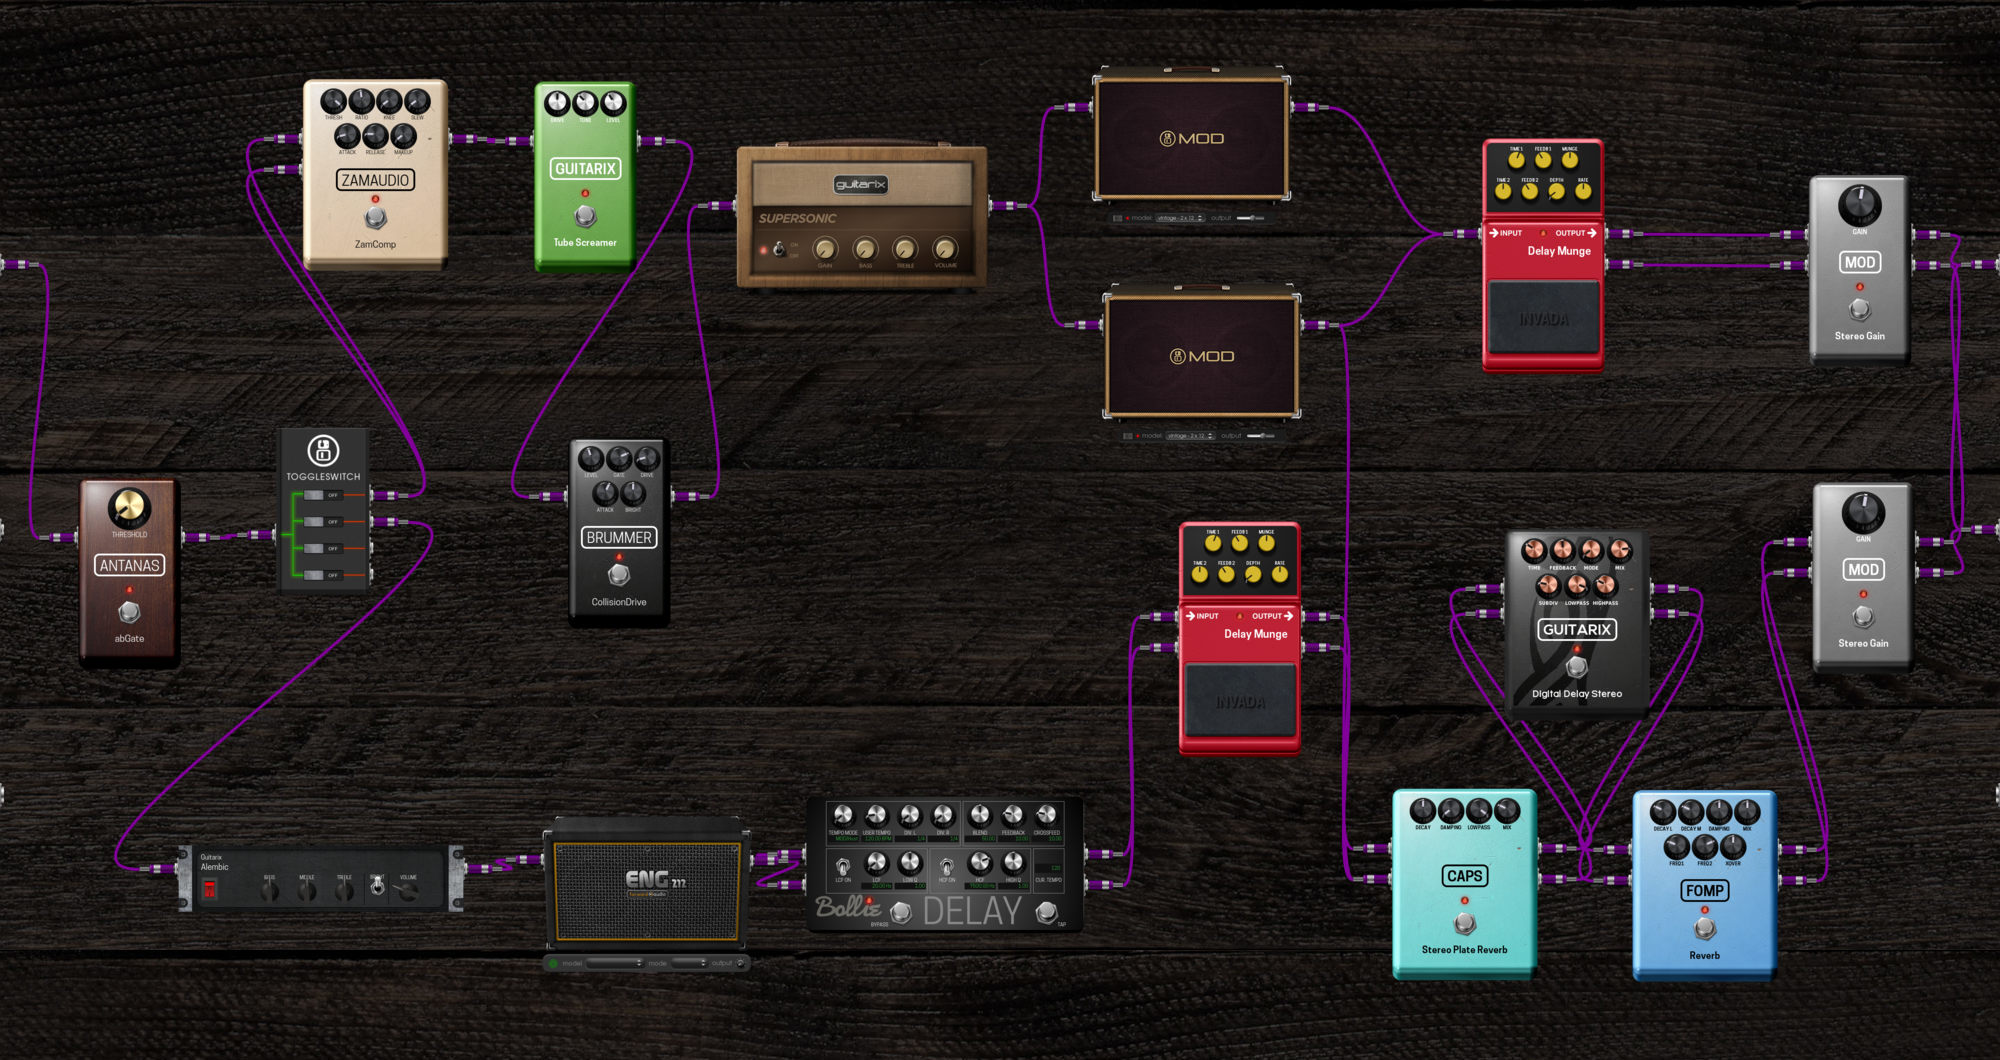Click the Bollie Delay High Q knob
The width and height of the screenshot is (2000, 1060).
coord(1013,862)
